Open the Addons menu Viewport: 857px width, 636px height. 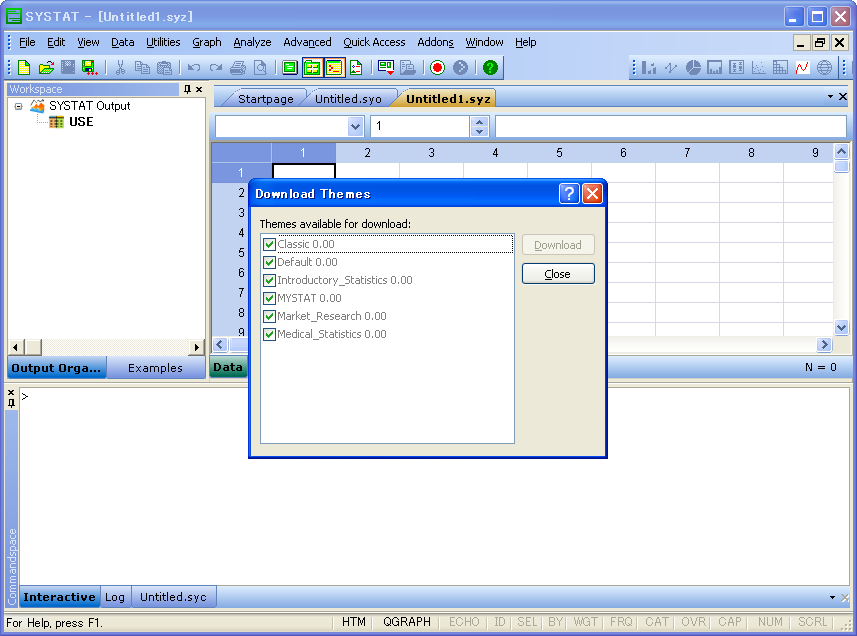click(435, 42)
